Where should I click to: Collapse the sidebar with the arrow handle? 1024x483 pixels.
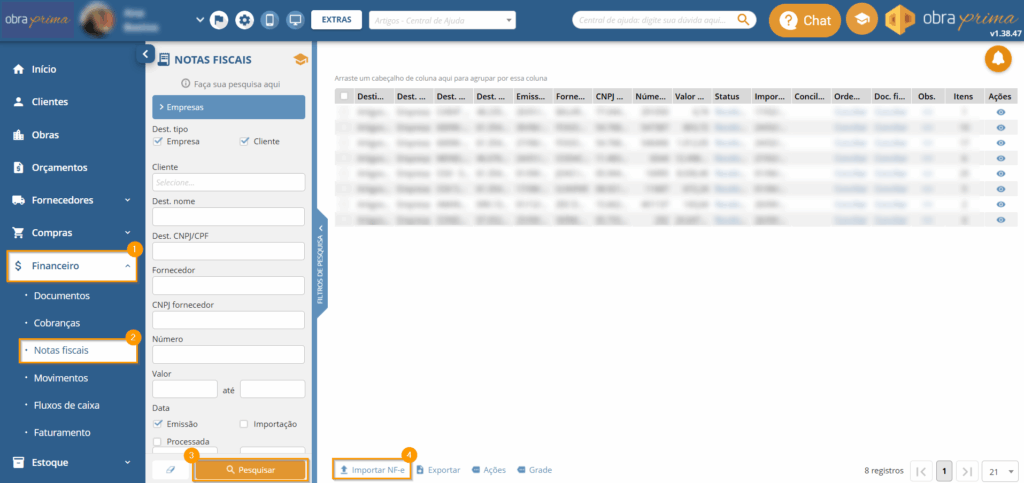pos(144,55)
